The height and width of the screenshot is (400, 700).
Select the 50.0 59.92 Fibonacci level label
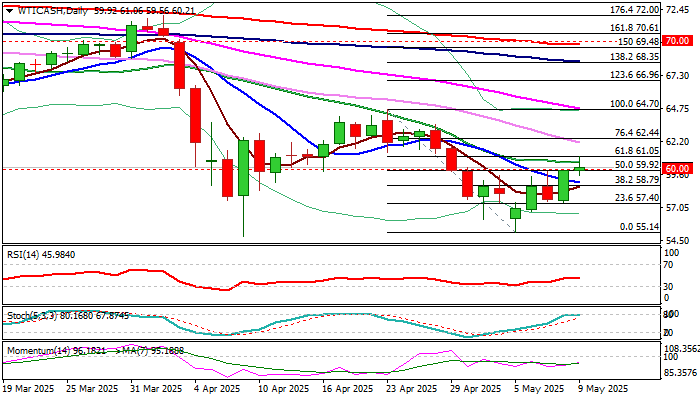(637, 165)
